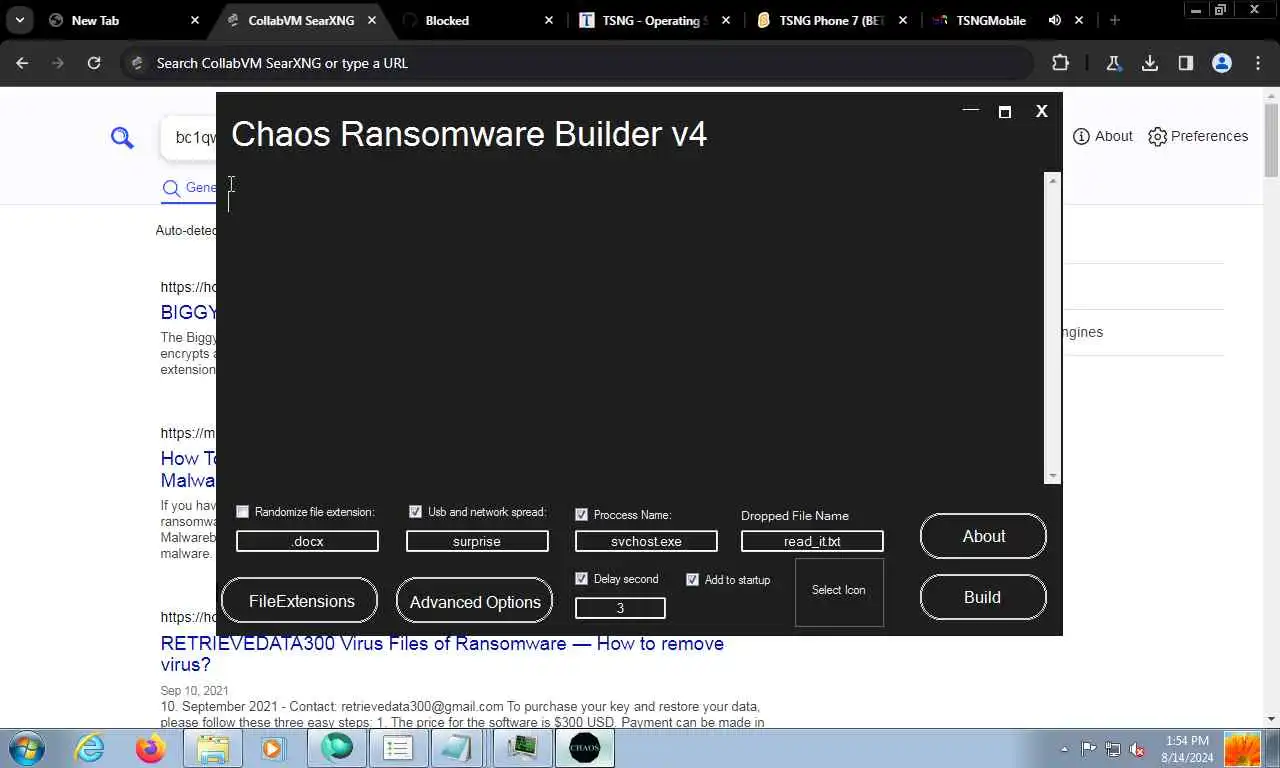
Task: Open a new browser tab with plus
Action: [1114, 20]
